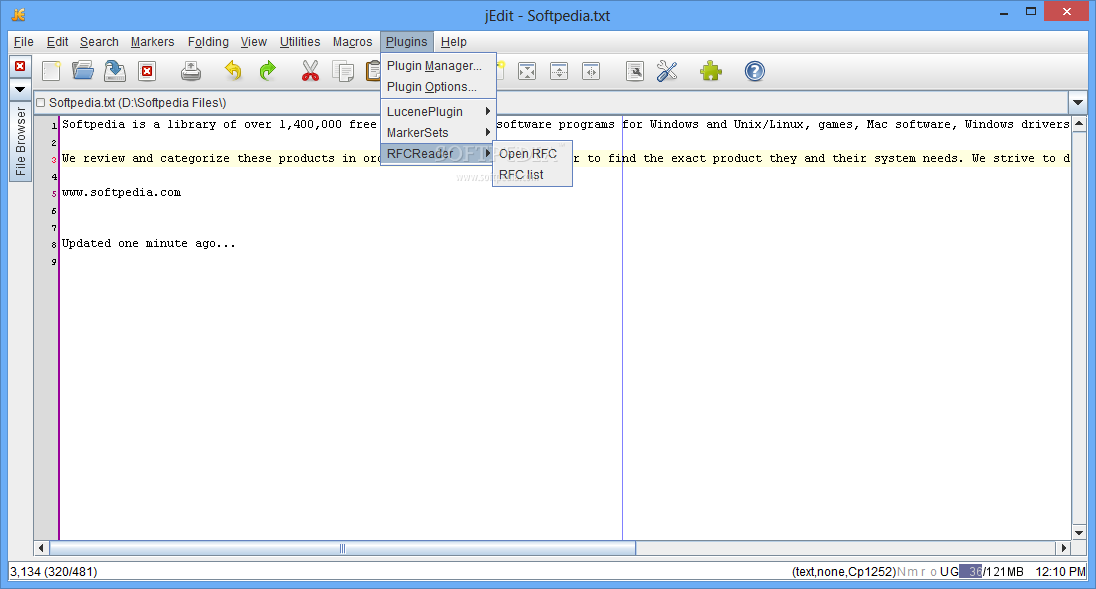Choose Open RFC in the submenu

tap(532, 154)
